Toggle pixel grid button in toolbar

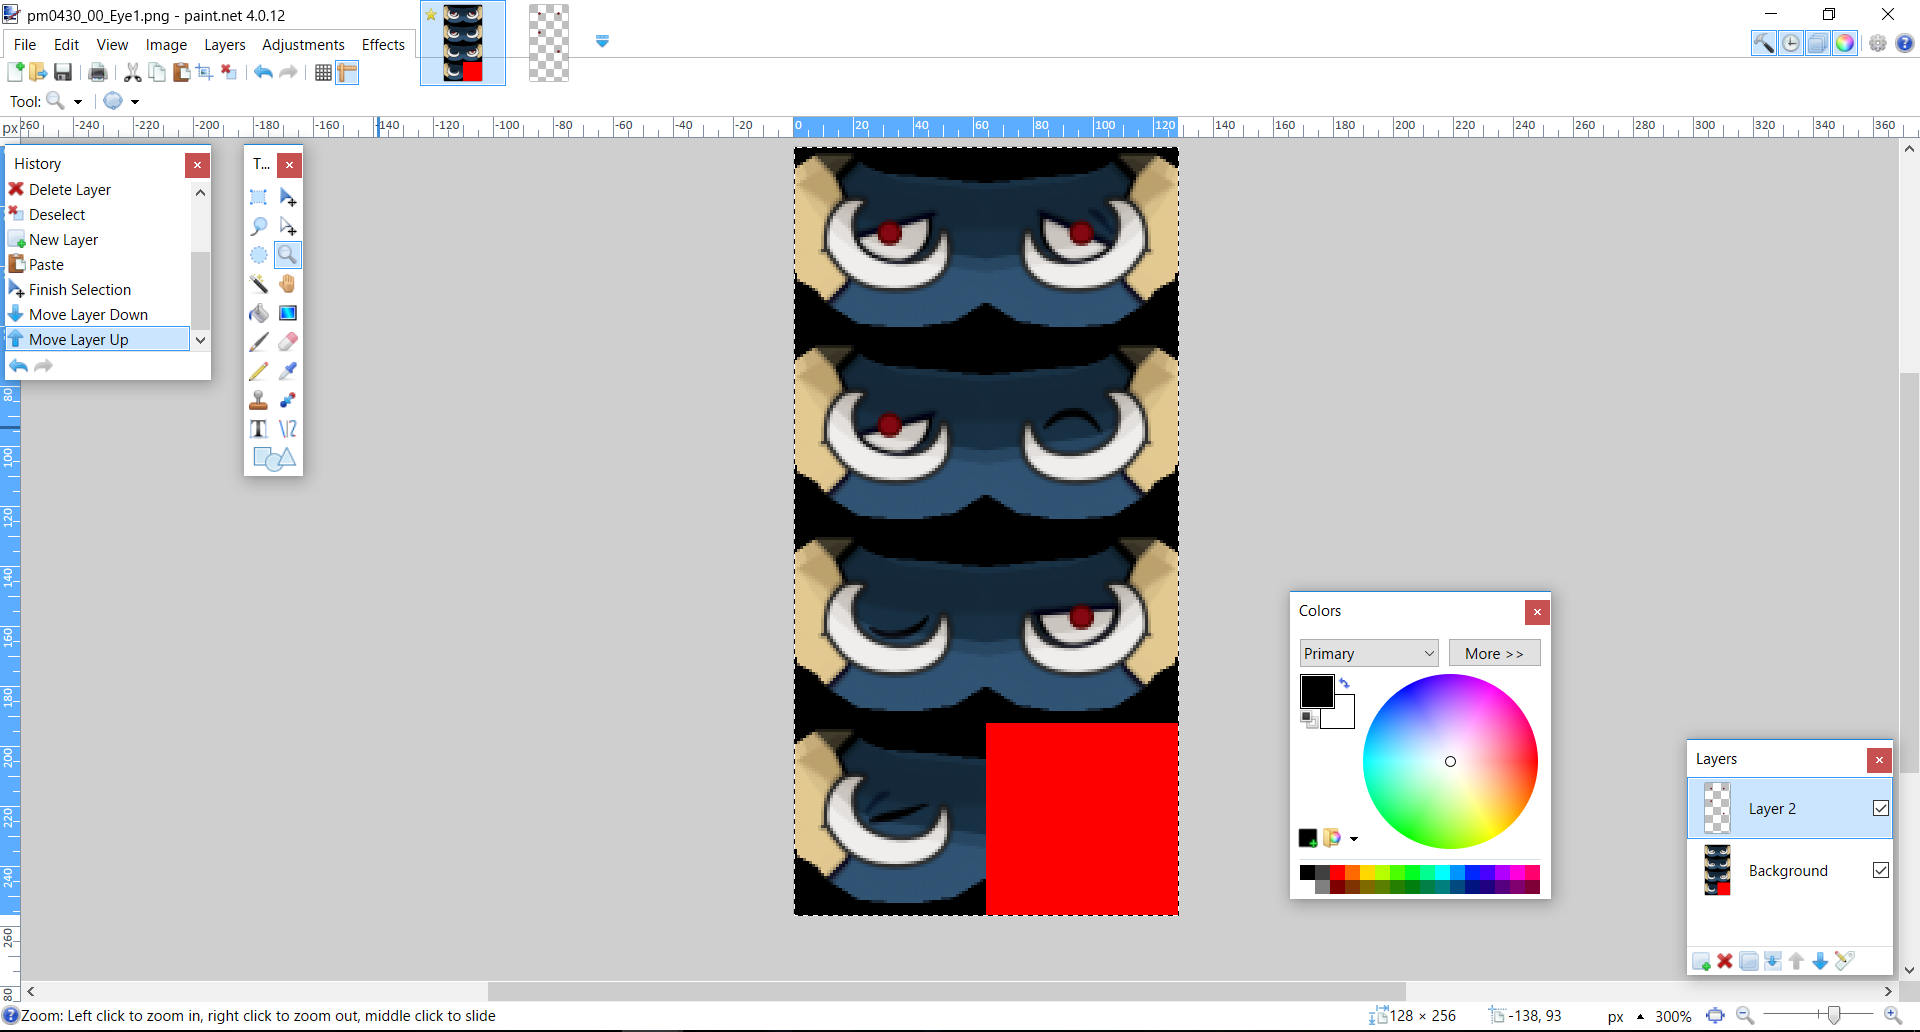pyautogui.click(x=323, y=72)
